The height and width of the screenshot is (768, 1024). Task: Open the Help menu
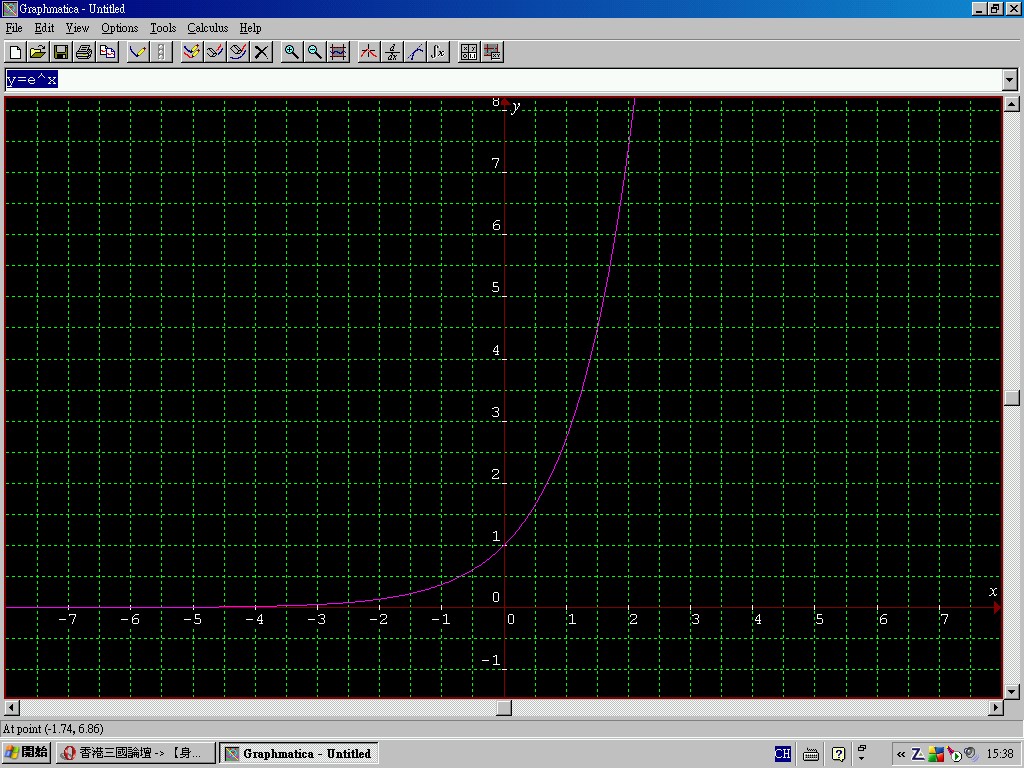250,28
